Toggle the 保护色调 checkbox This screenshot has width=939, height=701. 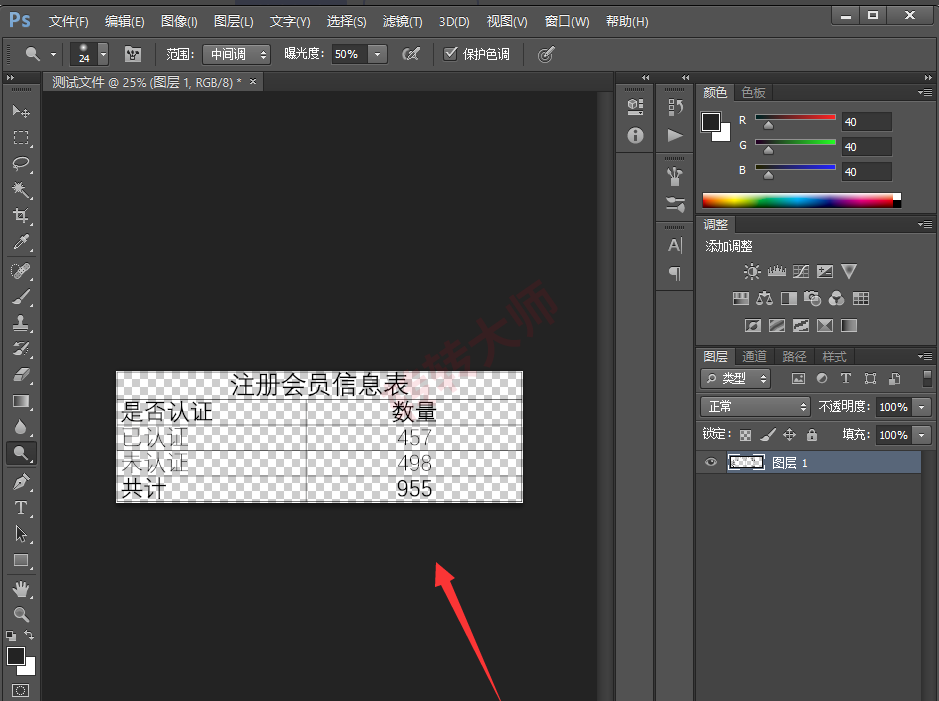coord(450,54)
